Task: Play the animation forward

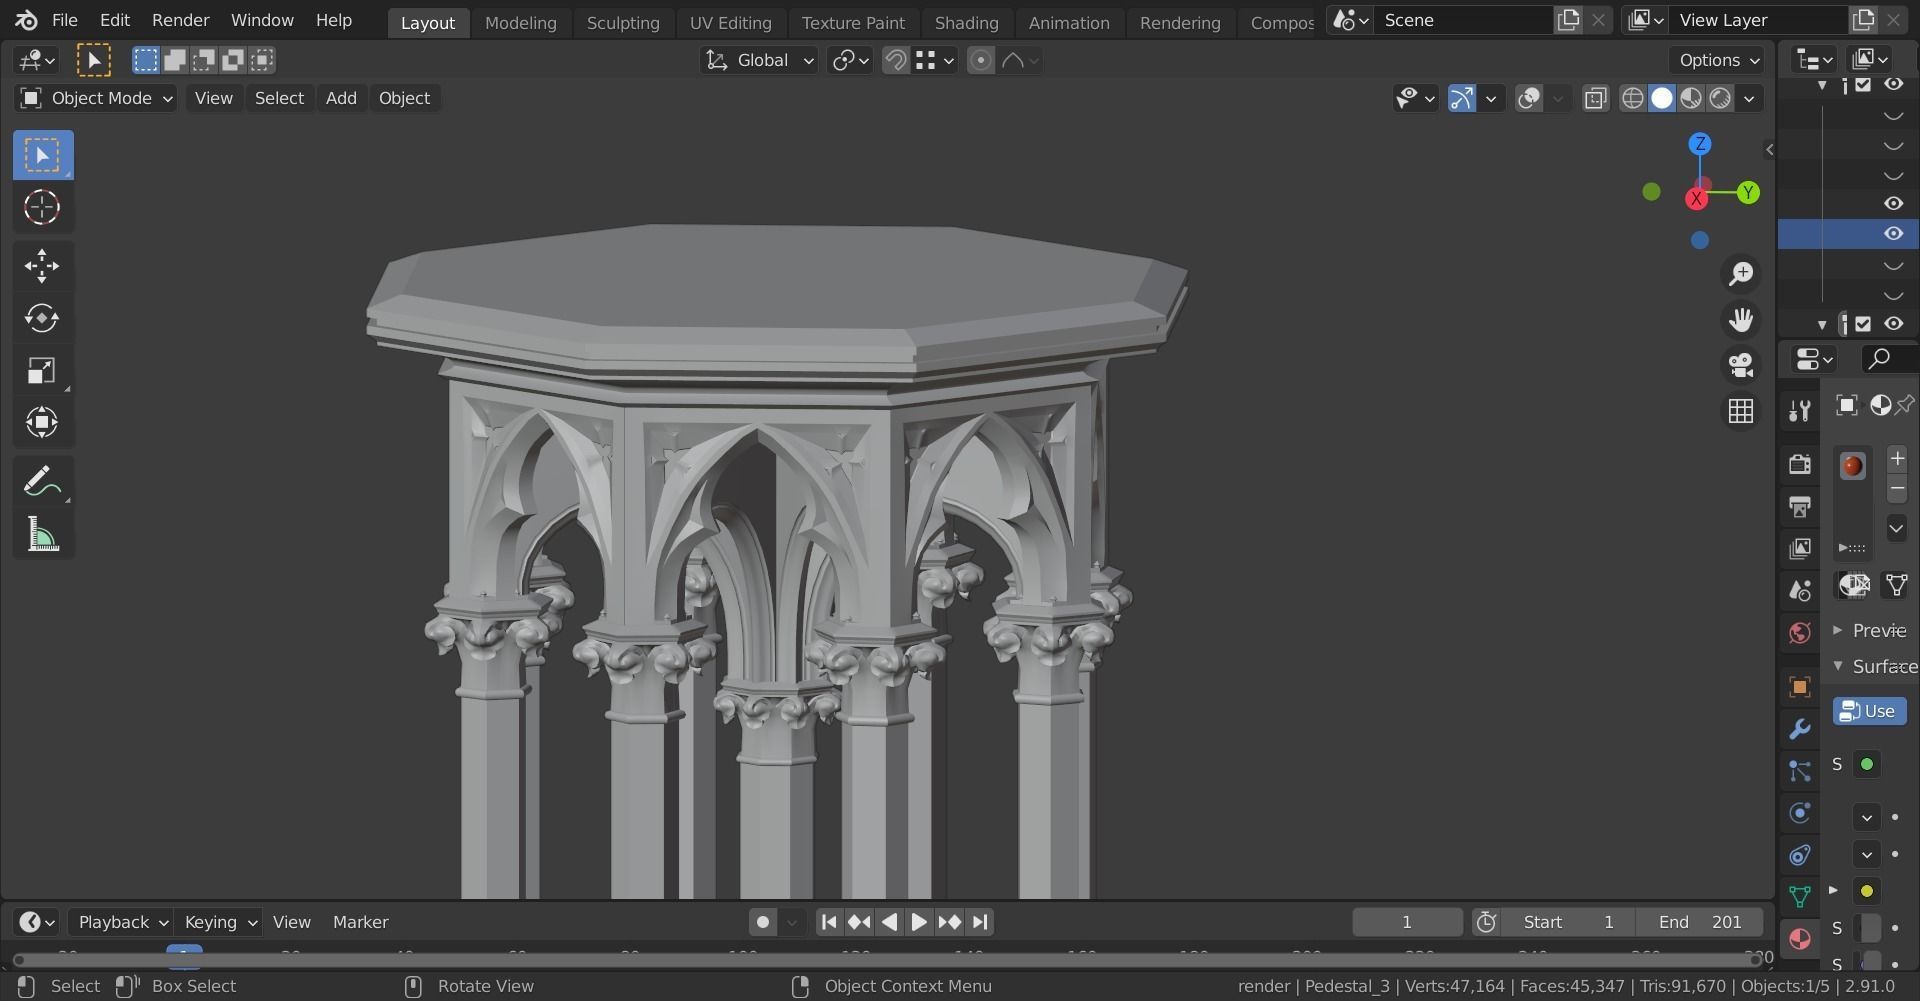Action: 919,922
